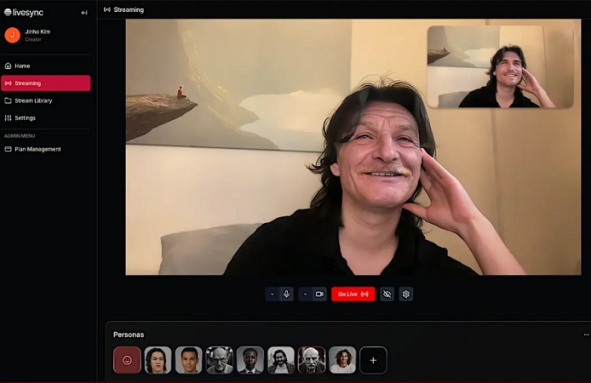Image resolution: width=591 pixels, height=383 pixels.
Task: Click the livesync logo
Action: click(24, 12)
